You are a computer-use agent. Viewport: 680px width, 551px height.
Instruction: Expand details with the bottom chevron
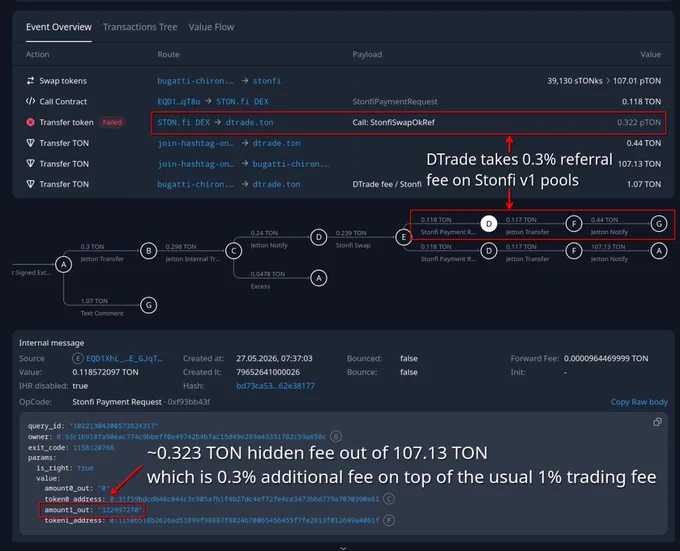coord(343,548)
